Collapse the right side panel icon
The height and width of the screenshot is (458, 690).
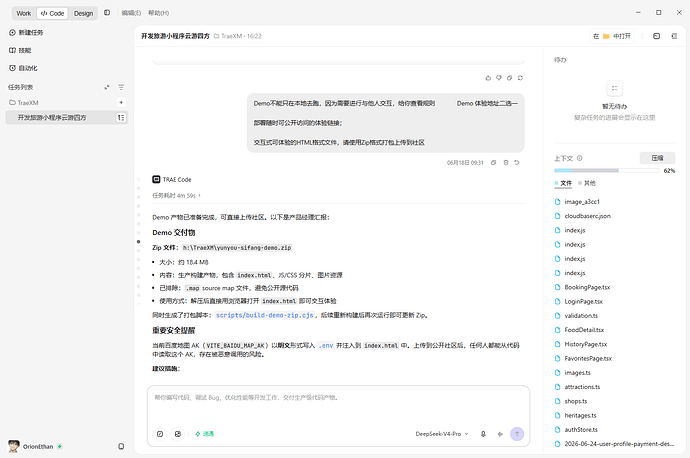click(x=674, y=36)
